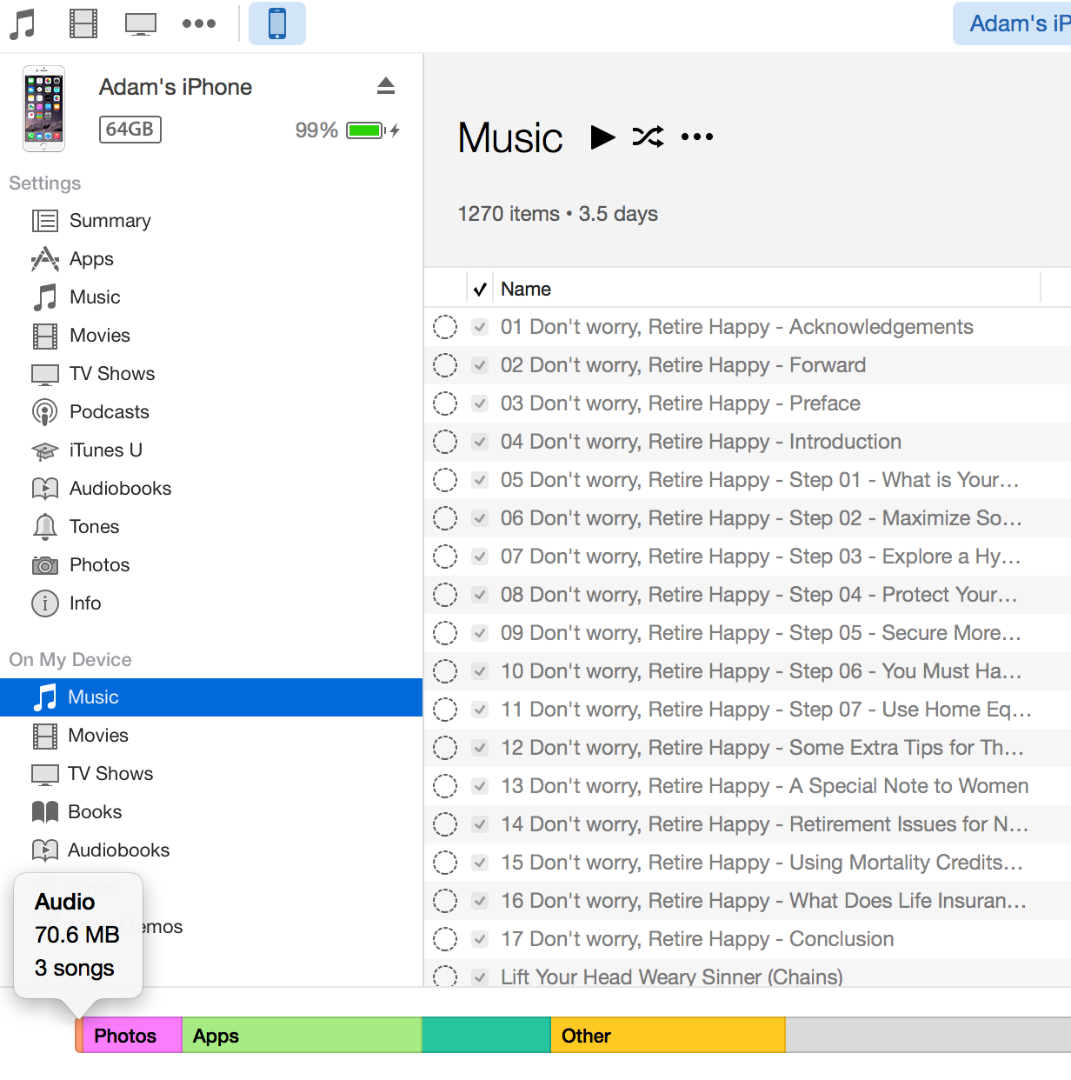Click status circle for 08 Step 04 track
The height and width of the screenshot is (1080, 1071).
coord(445,595)
